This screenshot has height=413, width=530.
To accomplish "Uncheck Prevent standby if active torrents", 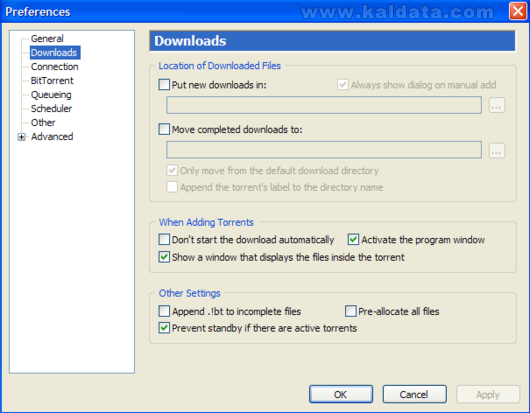I will pos(164,328).
